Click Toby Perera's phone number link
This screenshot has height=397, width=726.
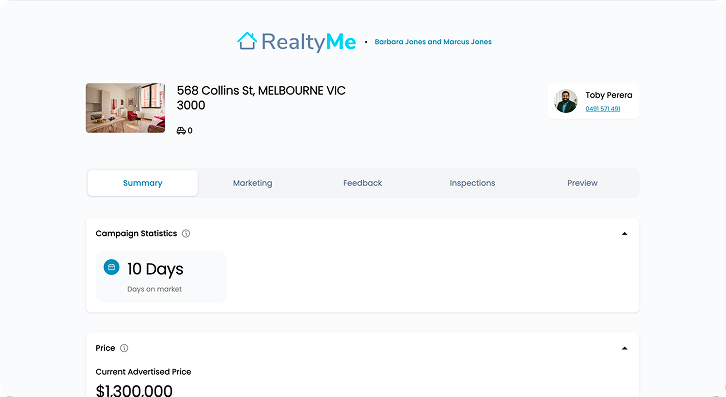click(603, 109)
